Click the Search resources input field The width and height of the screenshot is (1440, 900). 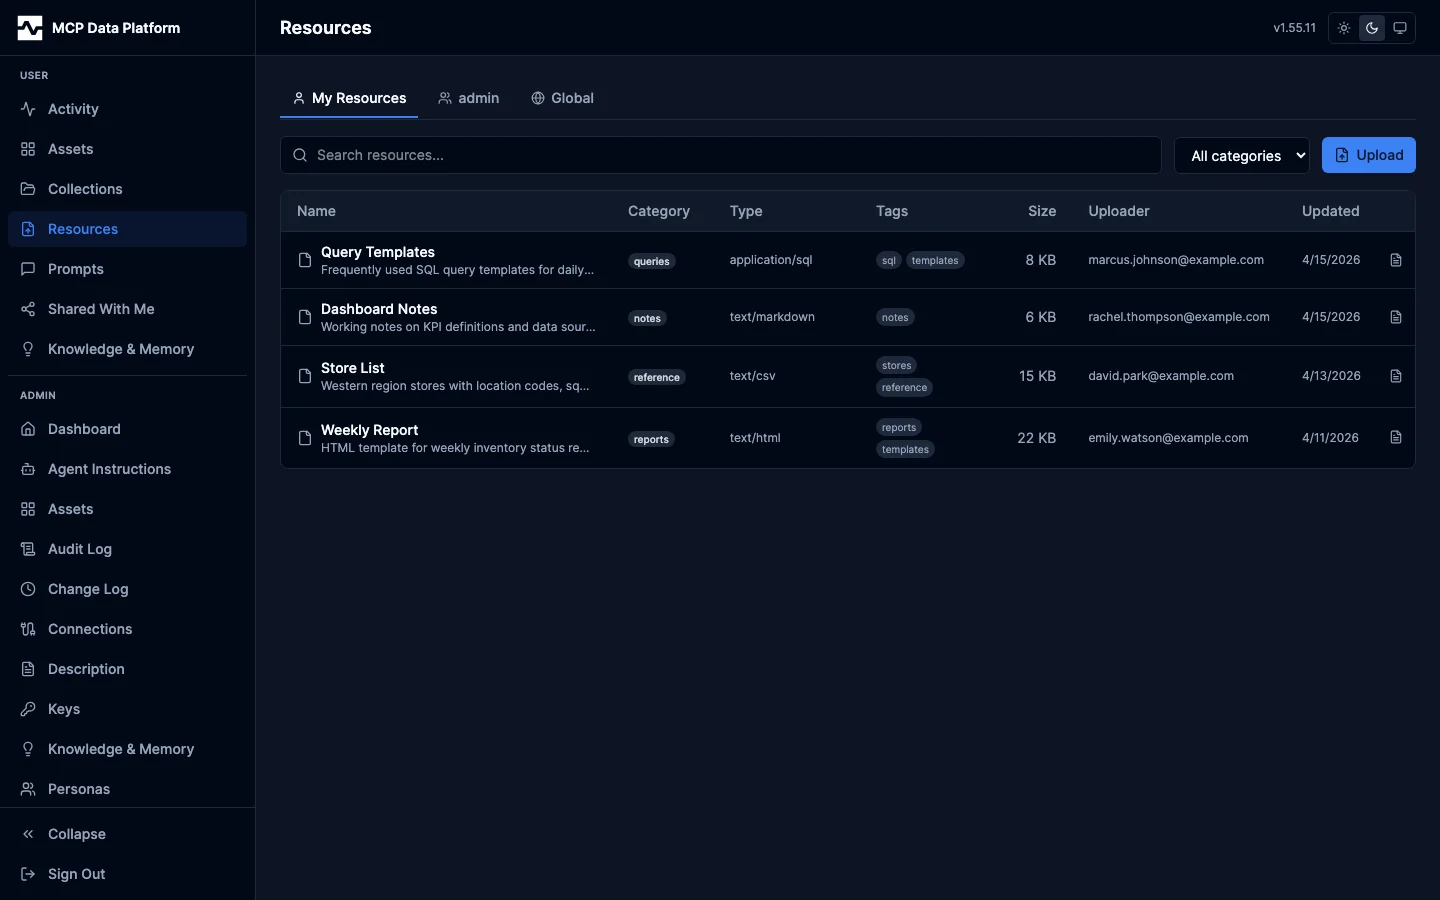click(720, 155)
